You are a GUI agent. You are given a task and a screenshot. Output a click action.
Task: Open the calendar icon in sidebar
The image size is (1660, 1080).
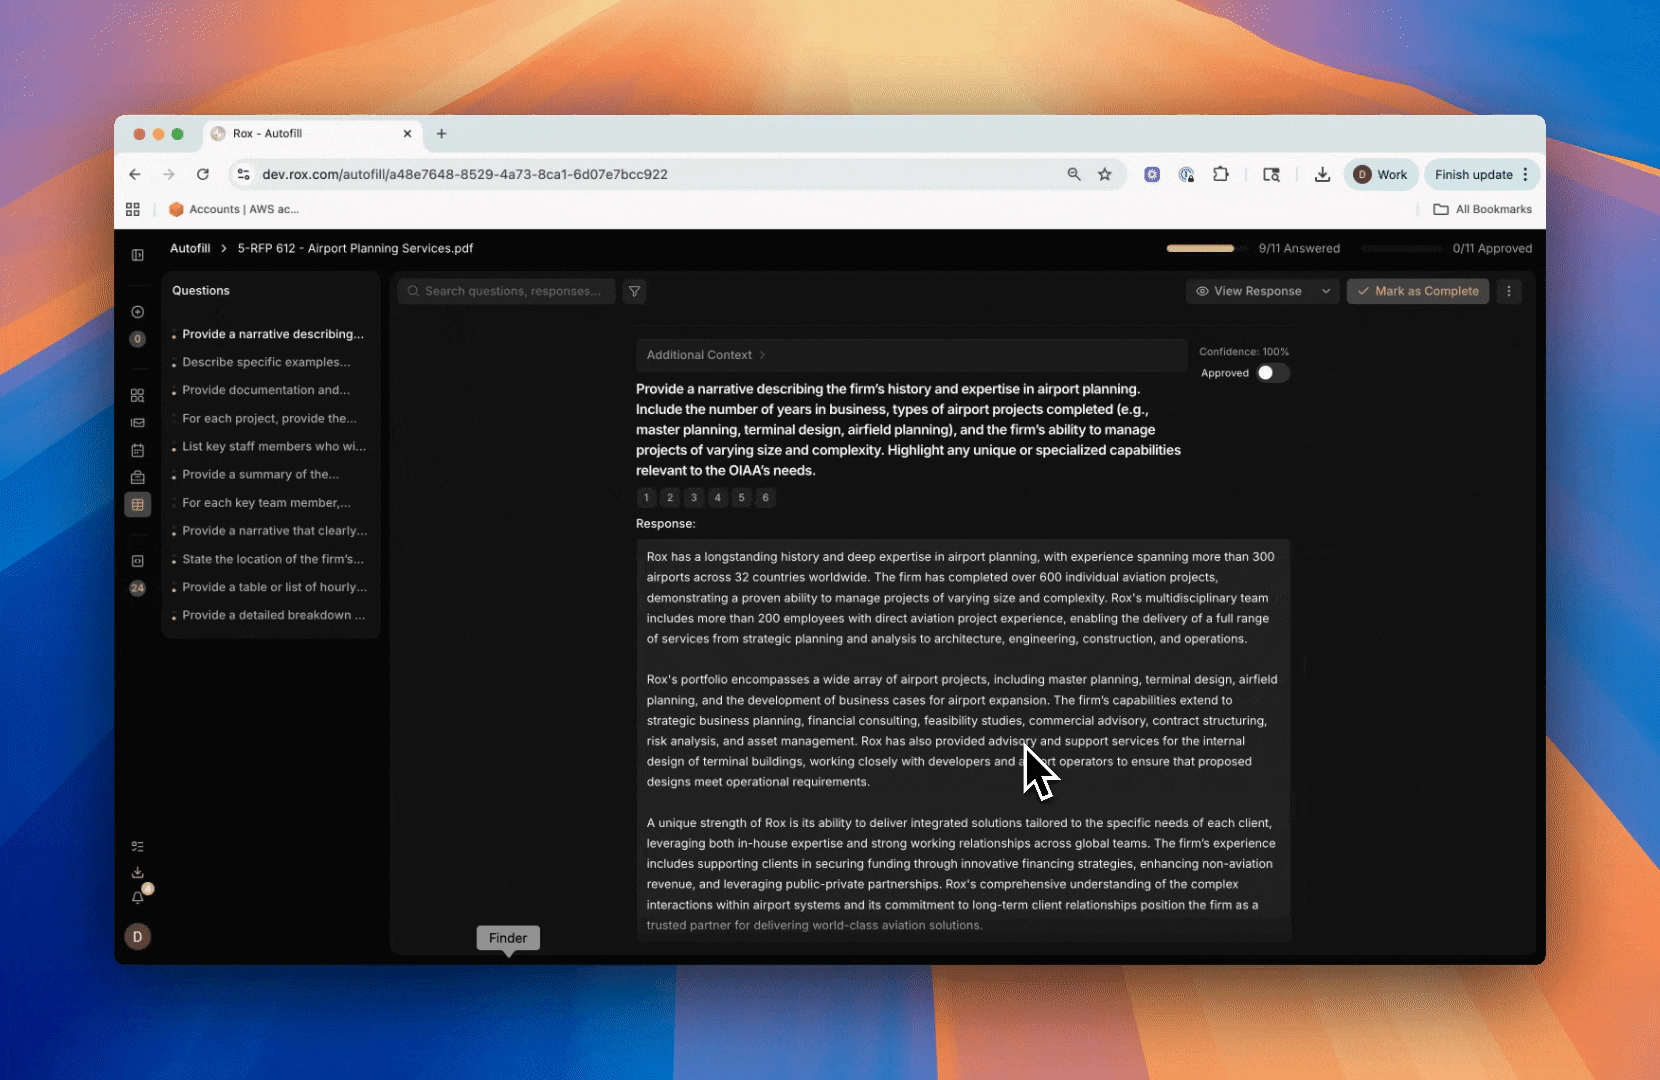coord(138,451)
